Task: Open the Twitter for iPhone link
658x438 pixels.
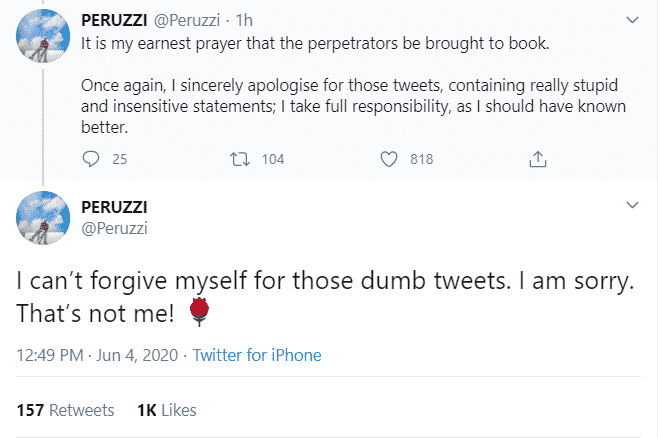Action: pyautogui.click(x=257, y=355)
